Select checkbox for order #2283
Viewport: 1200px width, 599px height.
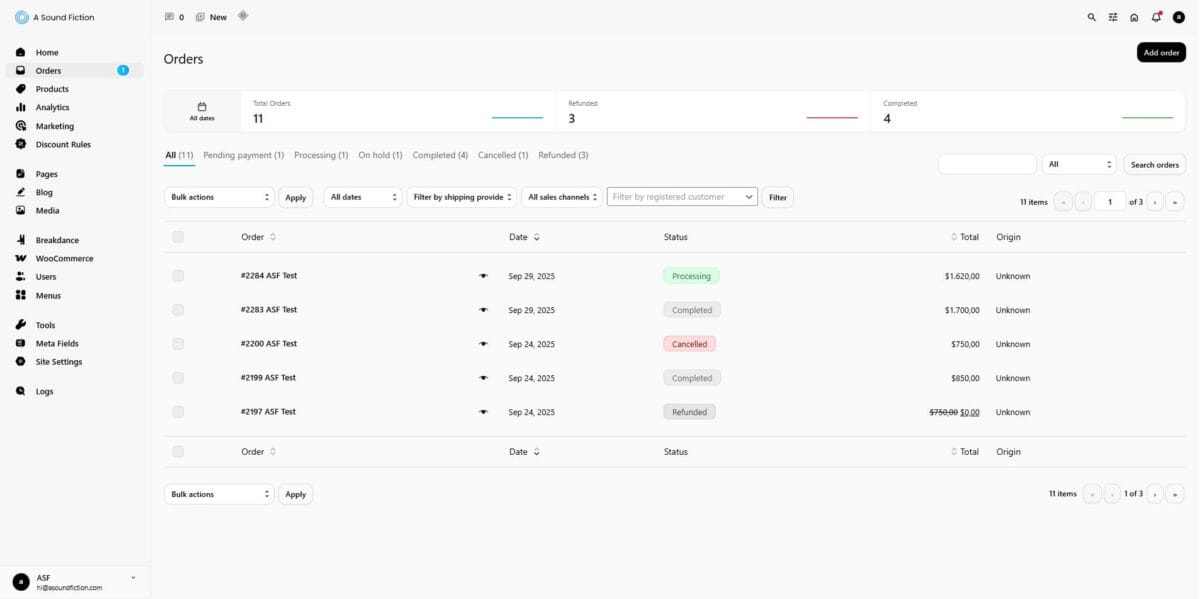(178, 310)
